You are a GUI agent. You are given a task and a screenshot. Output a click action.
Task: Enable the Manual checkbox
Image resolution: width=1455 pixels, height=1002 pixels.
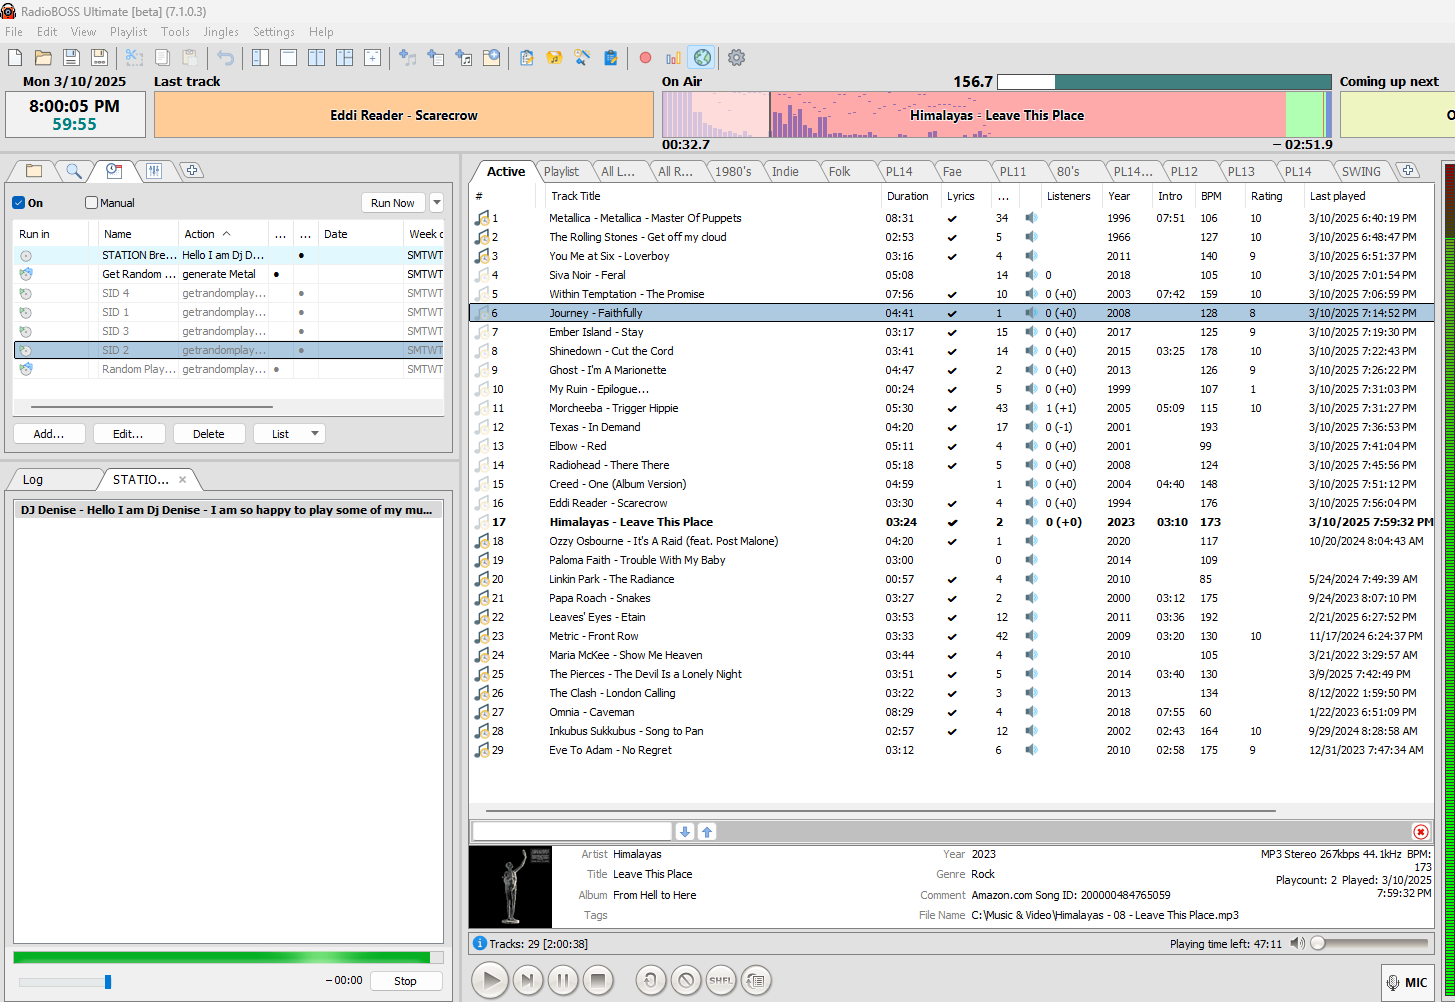click(92, 203)
